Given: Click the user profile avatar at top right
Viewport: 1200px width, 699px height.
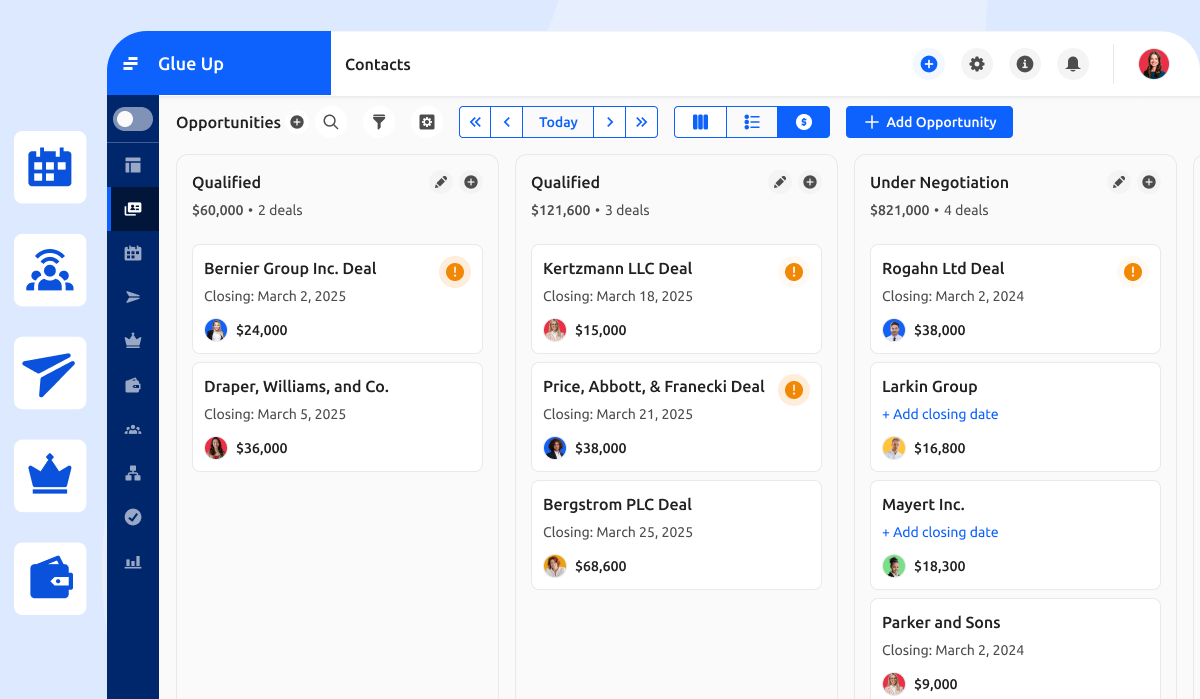Looking at the screenshot, I should pyautogui.click(x=1153, y=64).
